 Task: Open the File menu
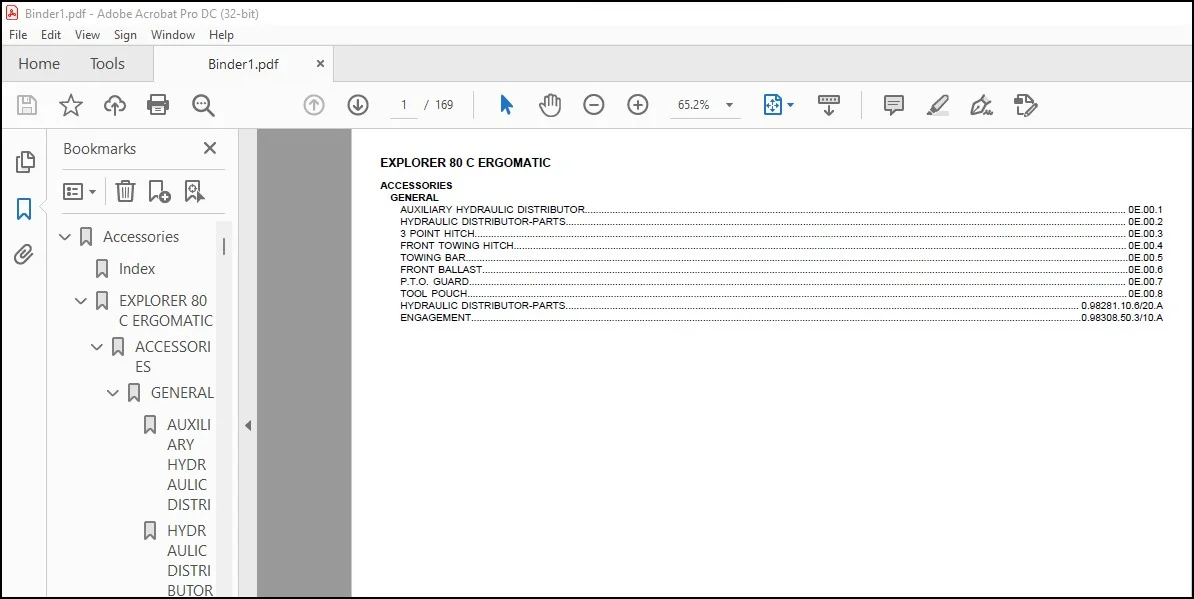pos(18,35)
